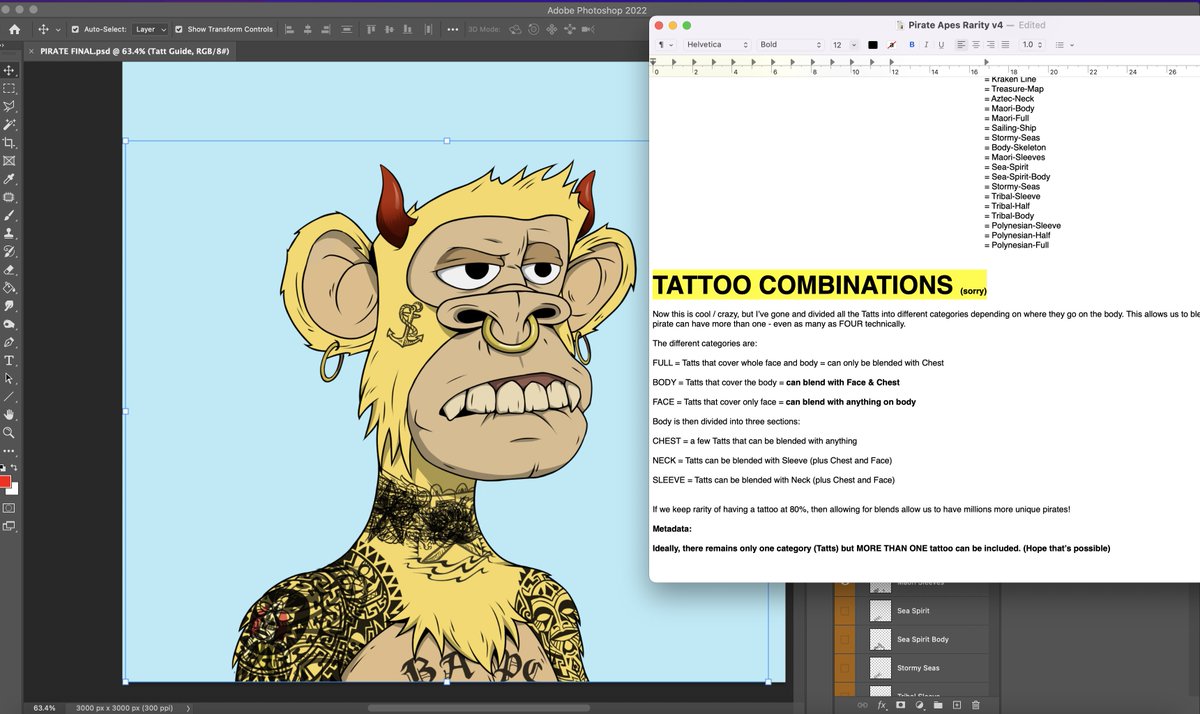Click the red foreground color swatch

click(6, 481)
